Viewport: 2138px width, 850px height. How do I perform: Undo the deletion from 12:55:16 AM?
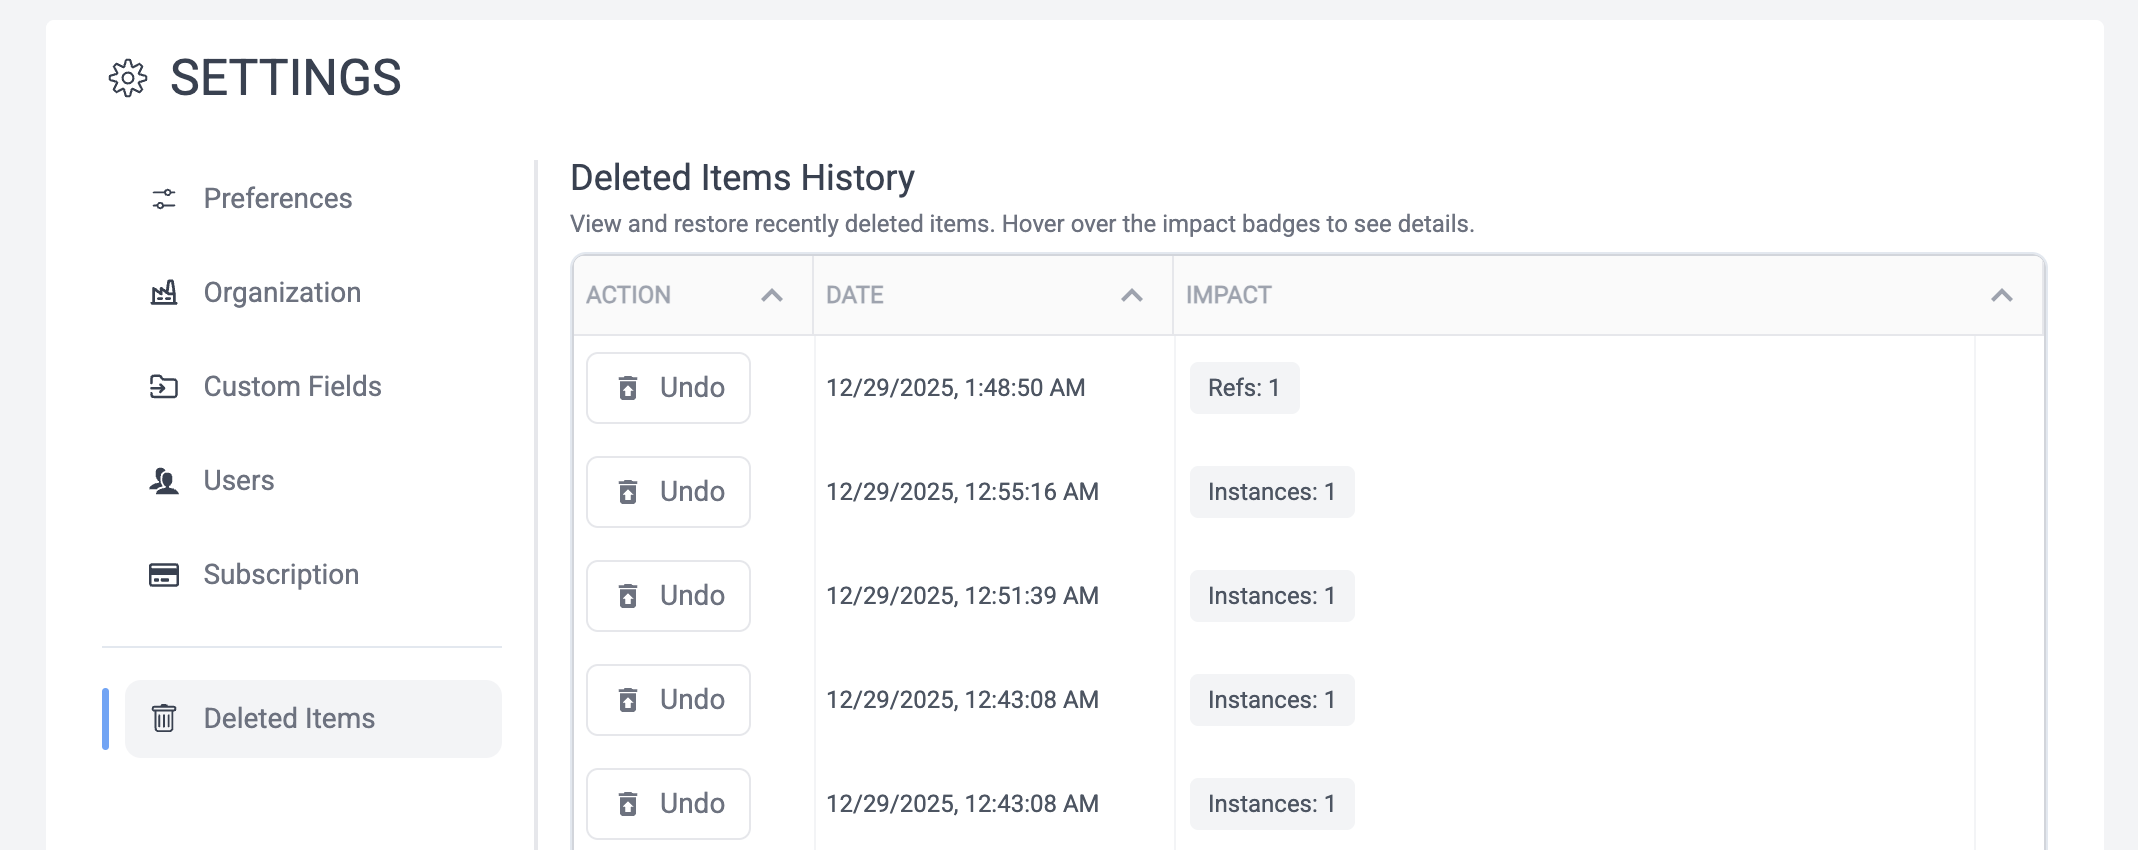(x=668, y=492)
